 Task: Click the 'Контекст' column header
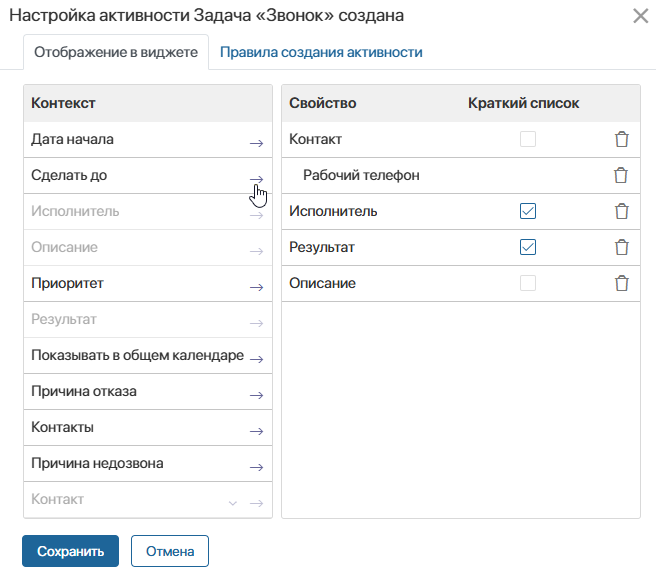point(63,103)
